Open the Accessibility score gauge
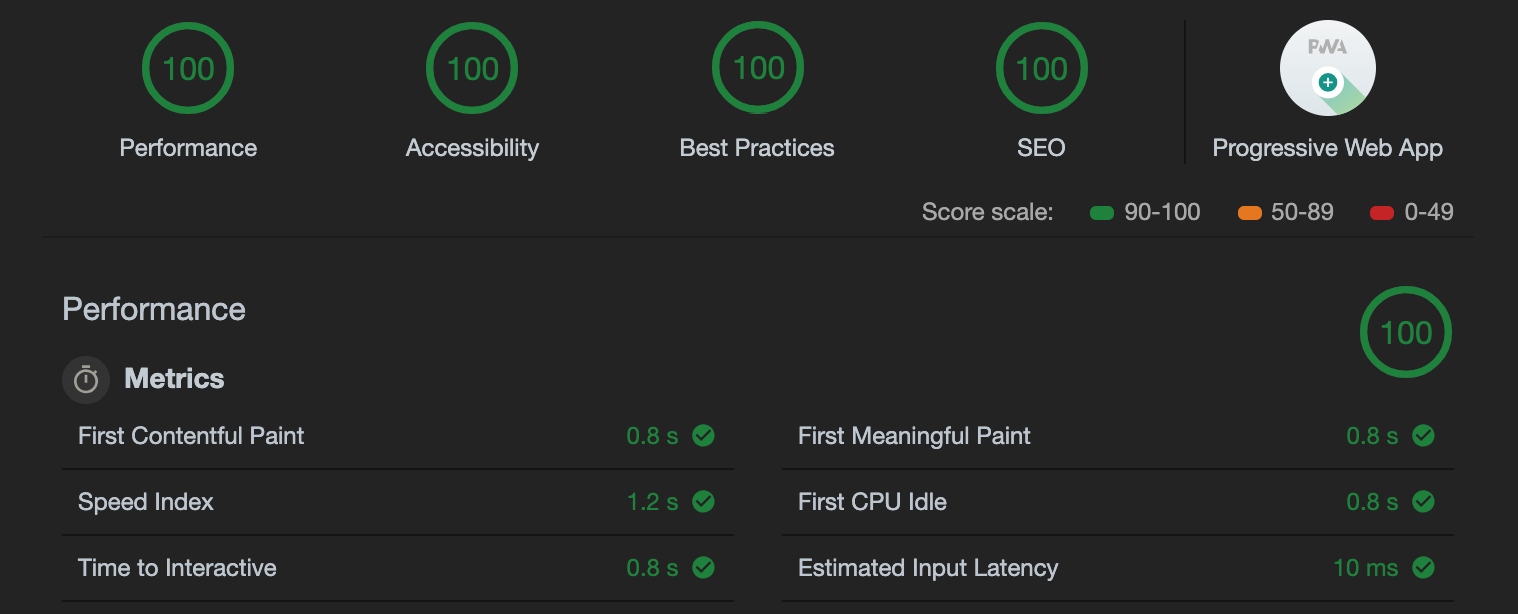This screenshot has height=614, width=1518. (472, 68)
